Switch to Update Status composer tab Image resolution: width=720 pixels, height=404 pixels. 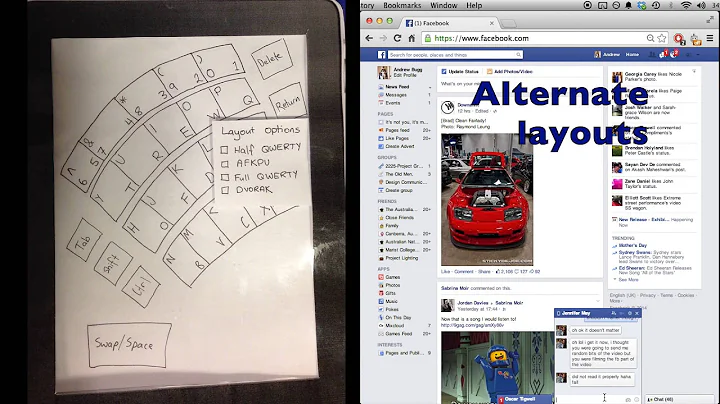coord(460,72)
